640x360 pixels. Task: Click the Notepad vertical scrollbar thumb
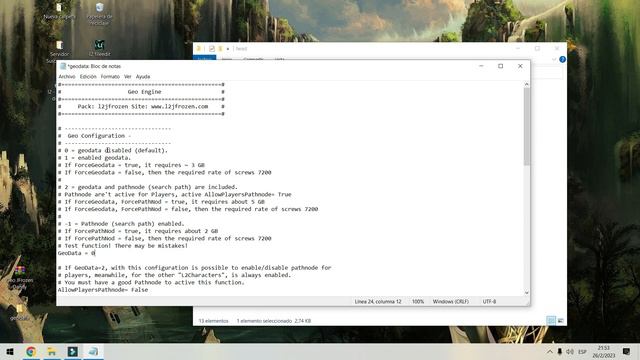pyautogui.click(x=527, y=127)
